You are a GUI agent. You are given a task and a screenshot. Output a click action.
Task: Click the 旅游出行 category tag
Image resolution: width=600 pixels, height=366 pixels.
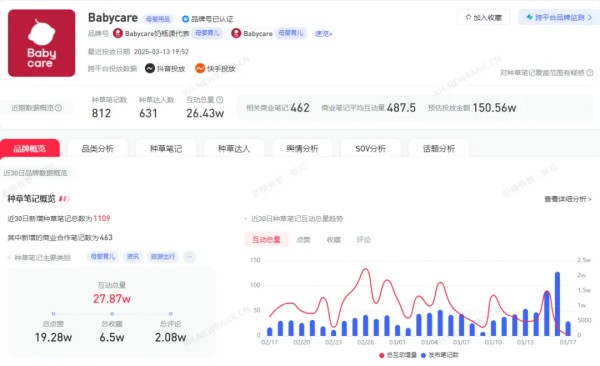coord(163,257)
